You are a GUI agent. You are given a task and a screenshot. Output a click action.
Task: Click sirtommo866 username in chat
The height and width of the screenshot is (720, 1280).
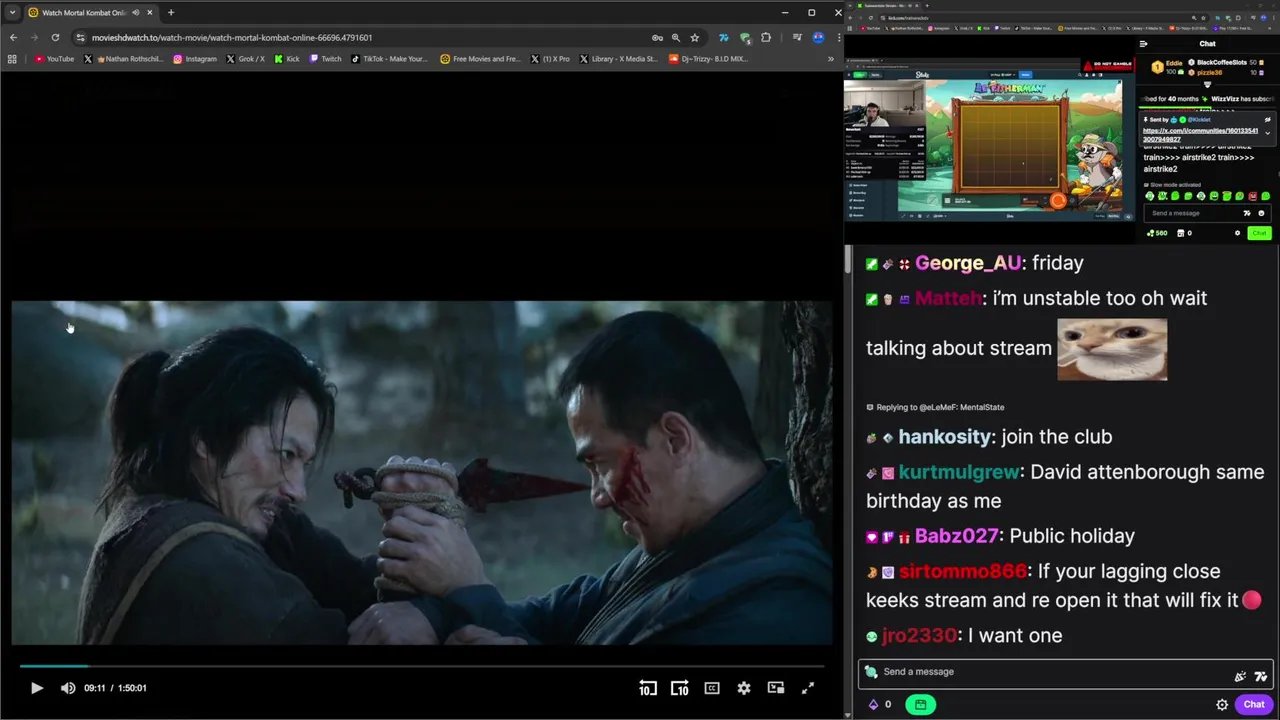click(x=963, y=571)
